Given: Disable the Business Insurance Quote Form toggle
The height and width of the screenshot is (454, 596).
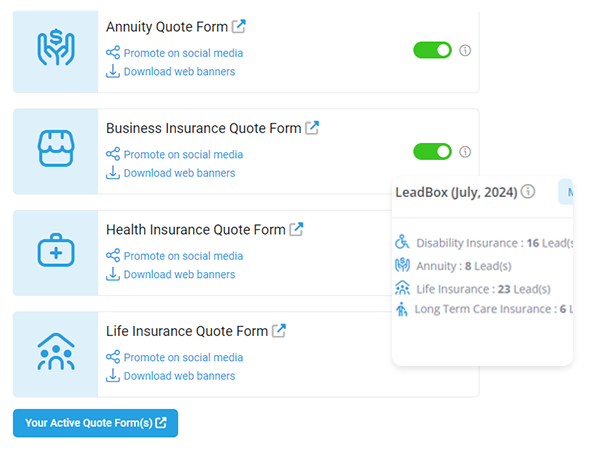Looking at the screenshot, I should click(432, 152).
